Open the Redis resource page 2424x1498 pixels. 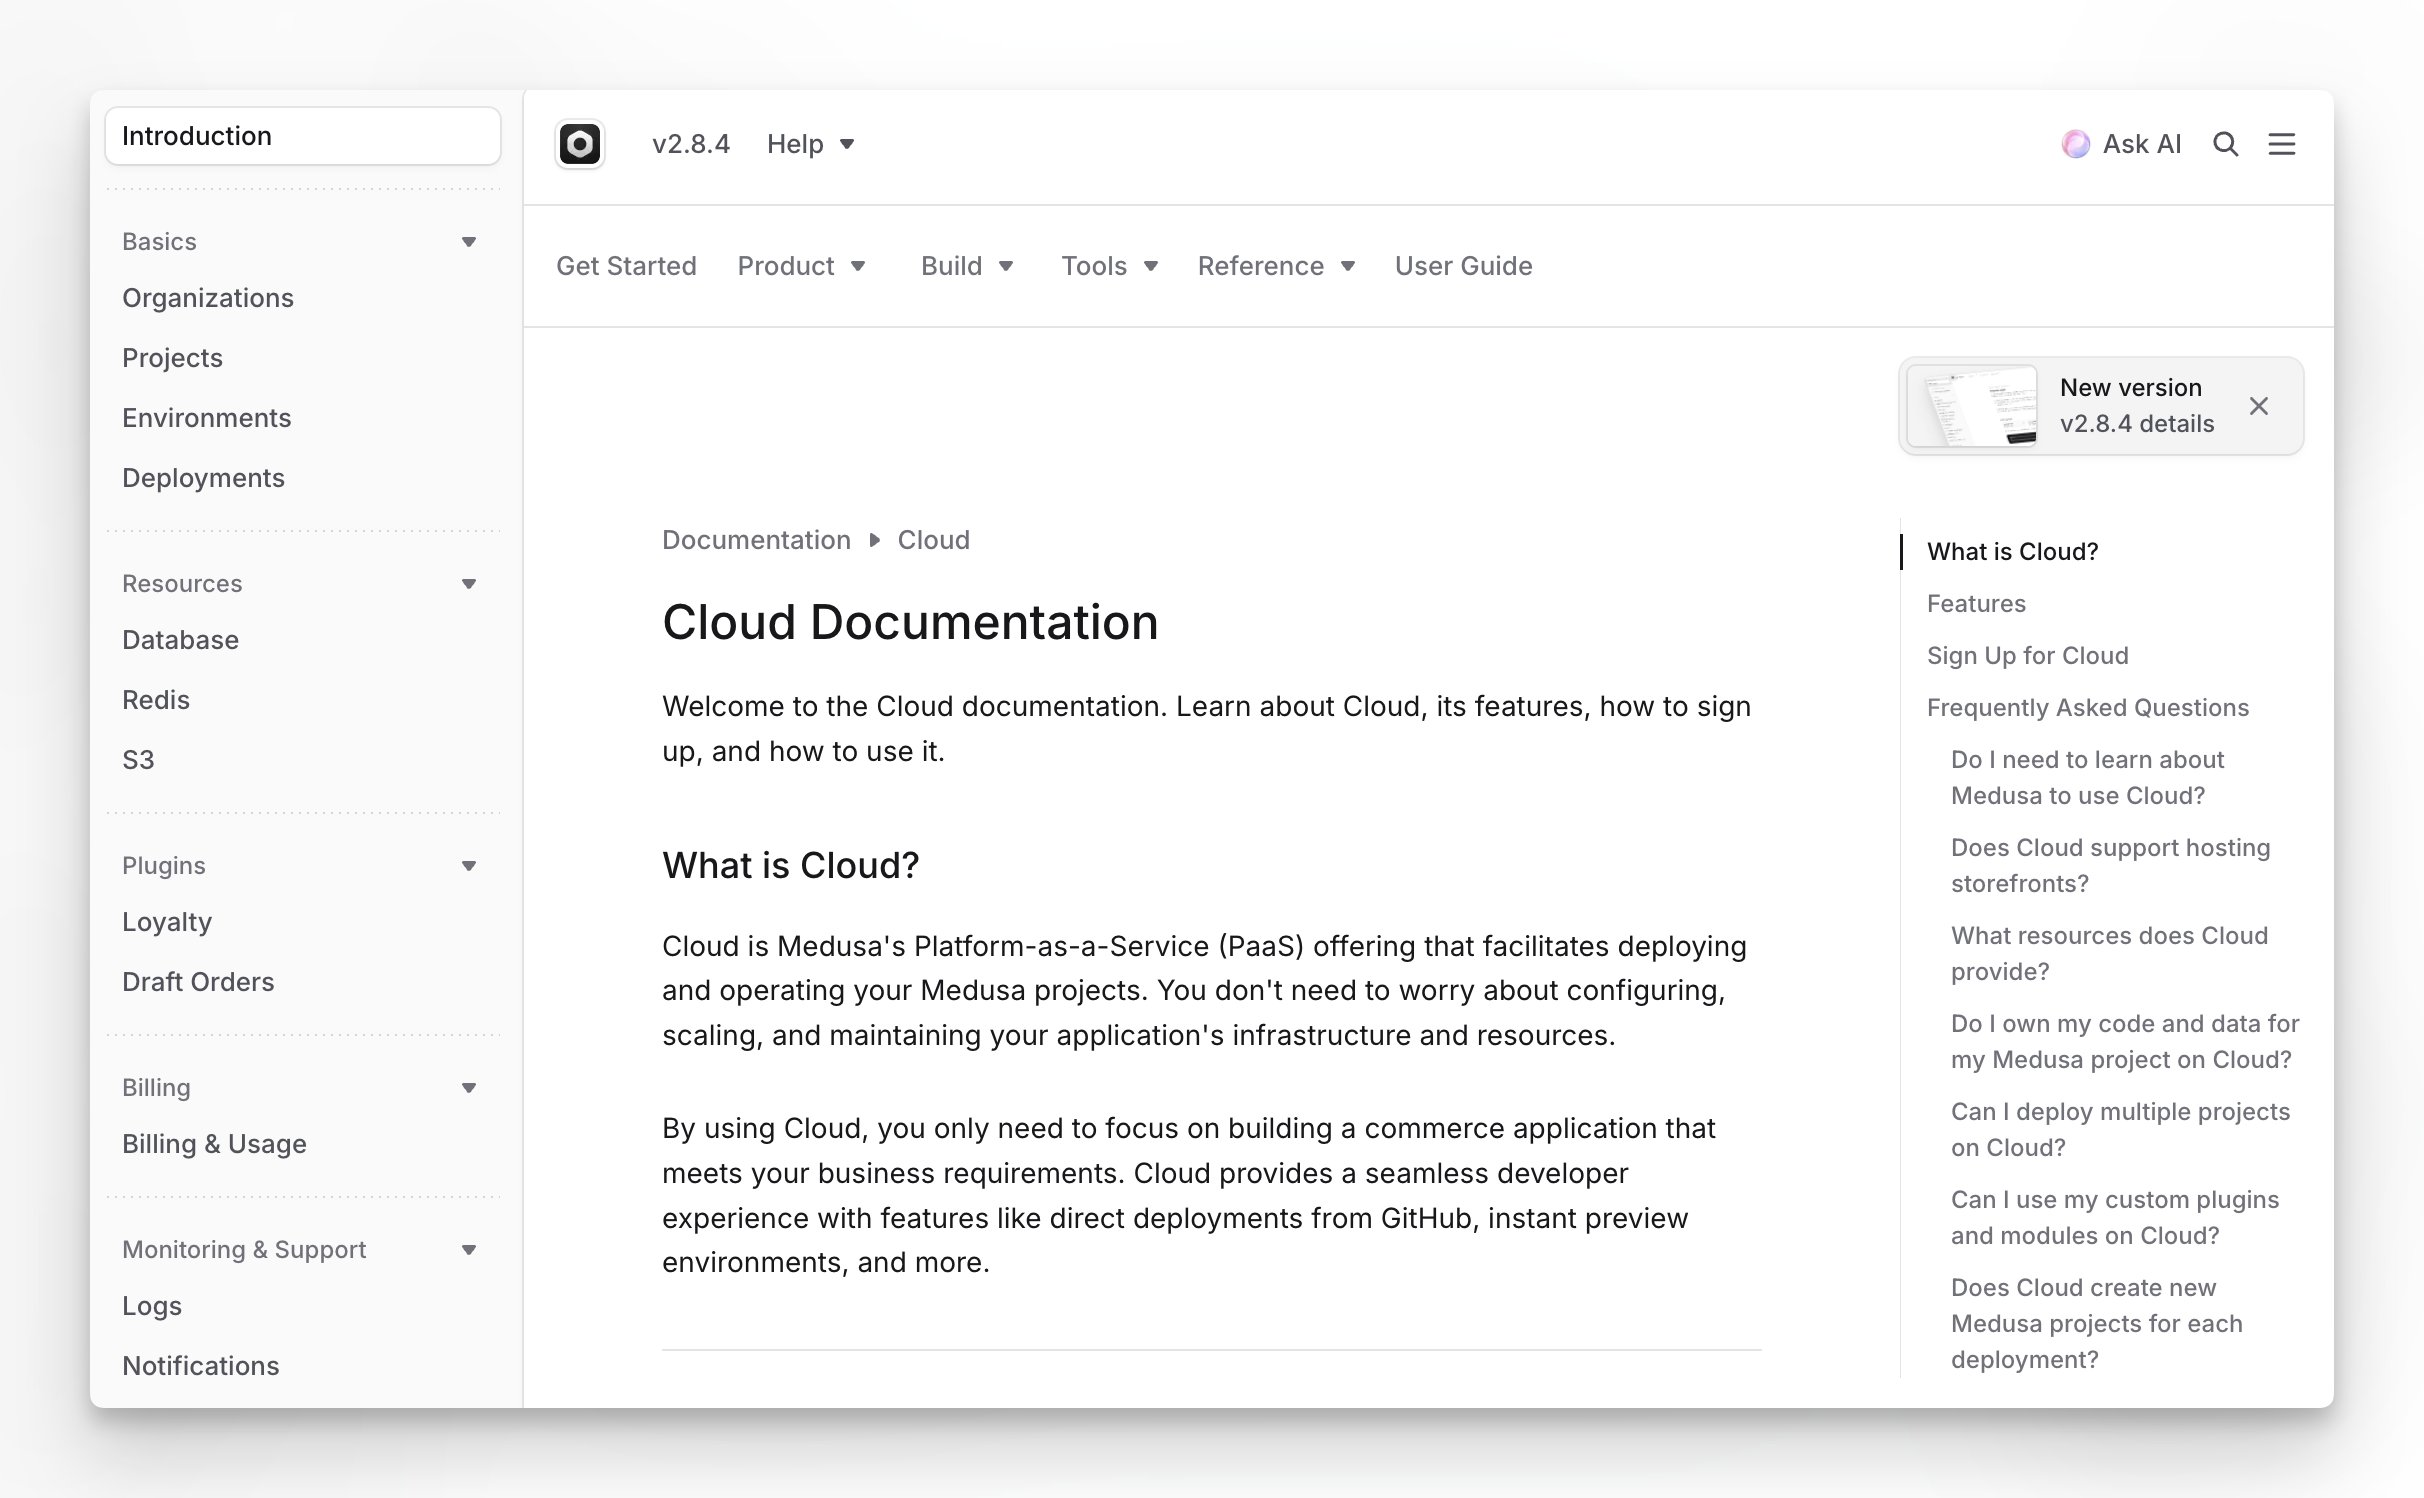coord(156,700)
